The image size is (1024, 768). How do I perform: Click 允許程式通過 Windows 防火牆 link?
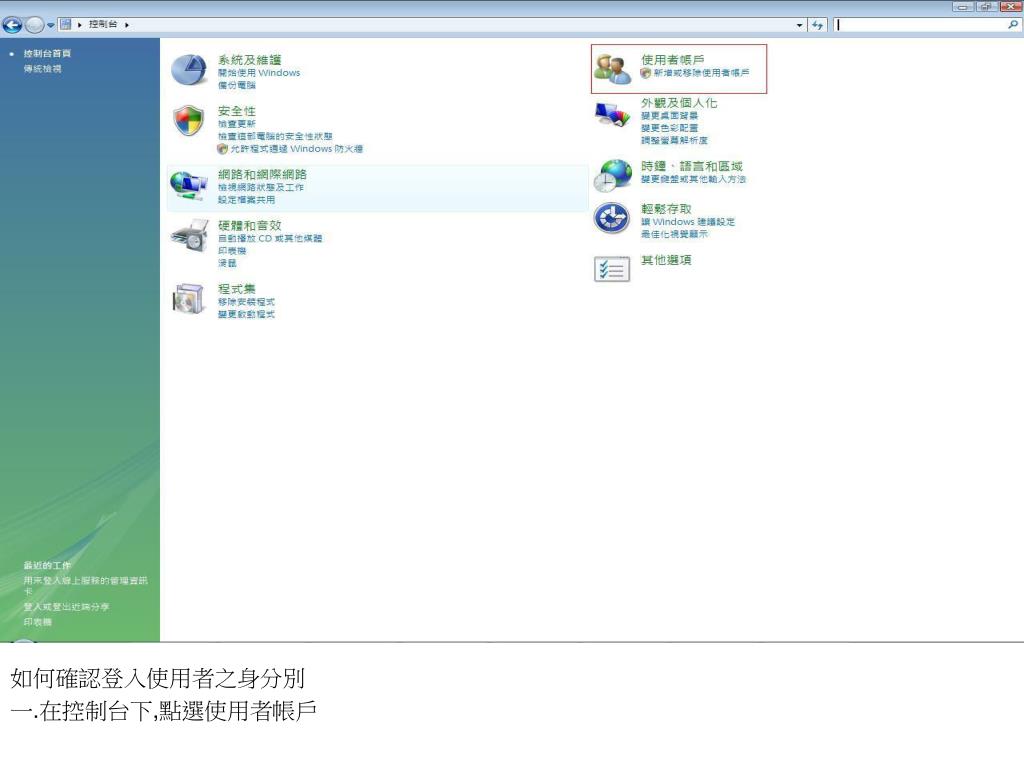[296, 149]
